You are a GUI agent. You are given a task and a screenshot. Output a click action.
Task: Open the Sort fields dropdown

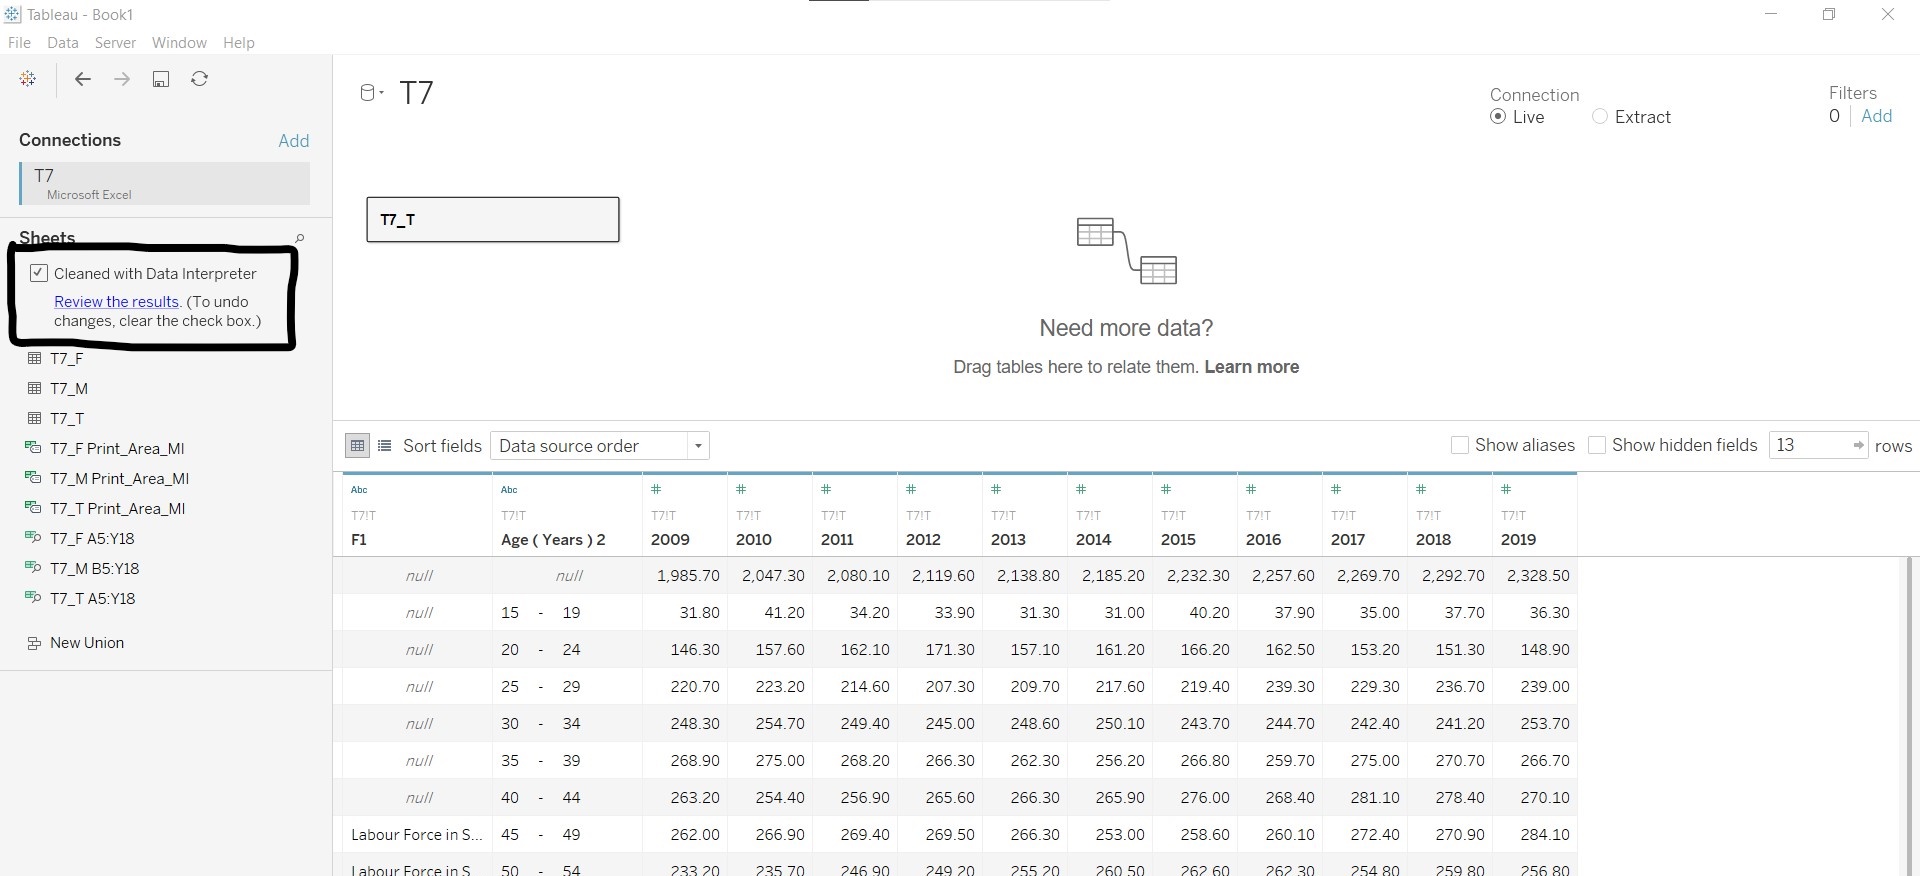click(x=600, y=446)
